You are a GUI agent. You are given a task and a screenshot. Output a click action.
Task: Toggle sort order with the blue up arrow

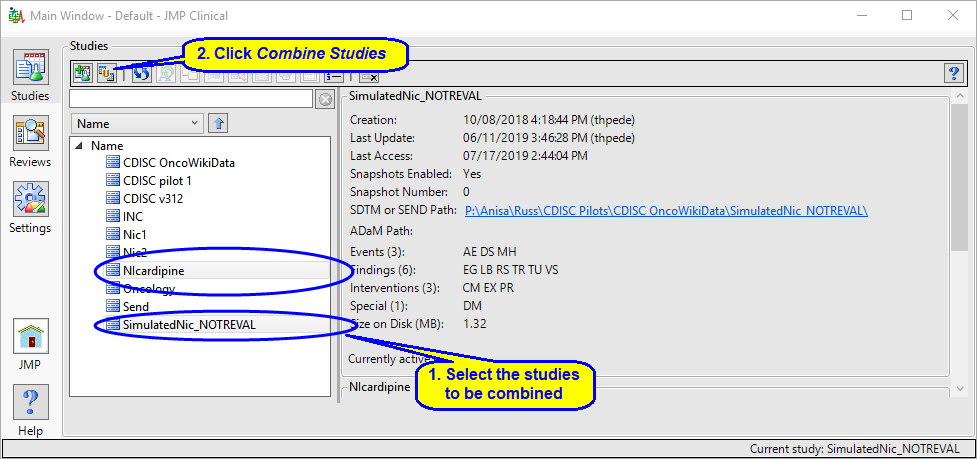click(x=217, y=123)
